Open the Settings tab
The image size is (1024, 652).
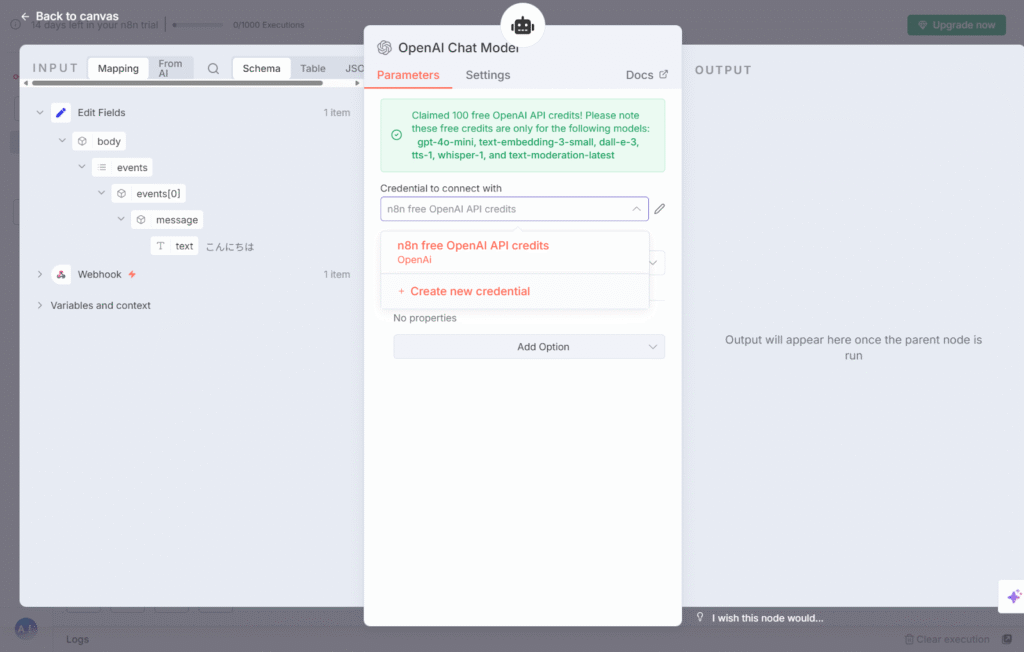click(488, 75)
